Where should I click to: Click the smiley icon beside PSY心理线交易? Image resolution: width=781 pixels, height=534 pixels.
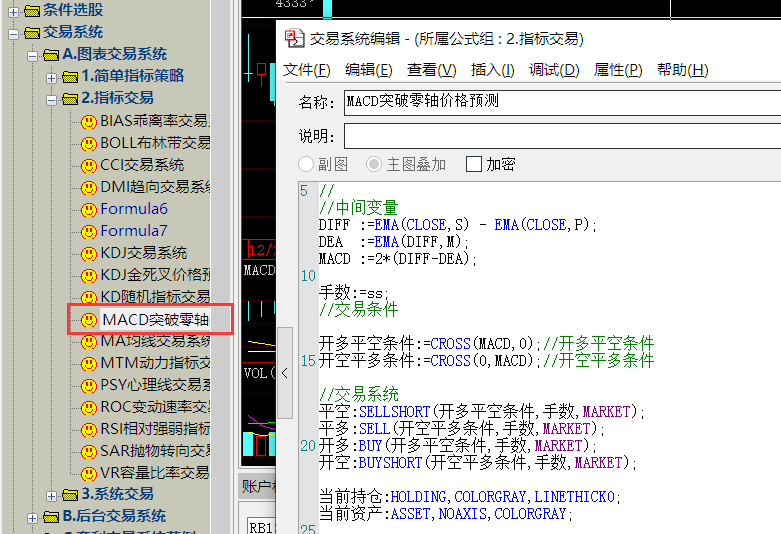tap(89, 386)
